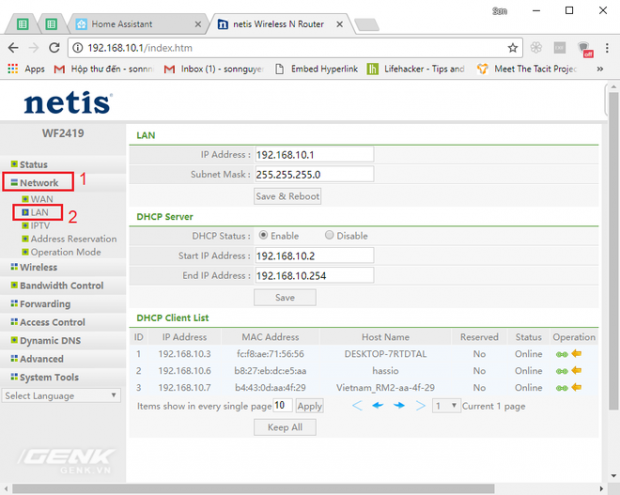Bookmark page with the star icon
The image size is (620, 495).
click(513, 47)
